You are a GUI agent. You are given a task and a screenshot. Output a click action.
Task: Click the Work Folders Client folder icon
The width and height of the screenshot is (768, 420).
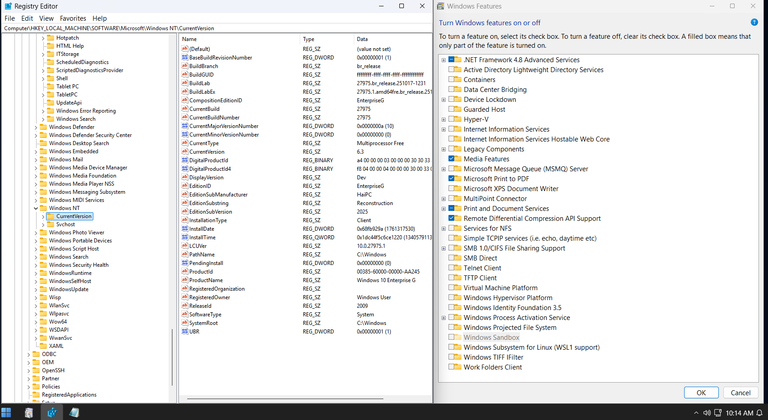pos(457,367)
